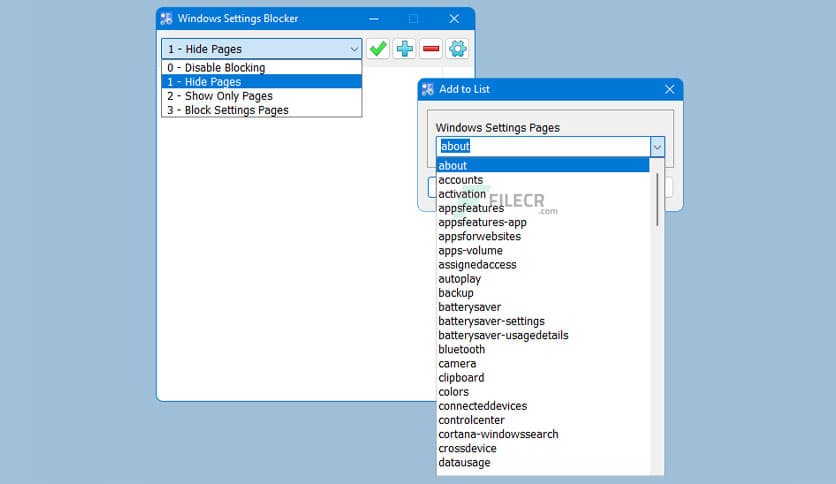Click the Windows Settings Blocker title icon
The height and width of the screenshot is (484, 836).
[x=166, y=19]
